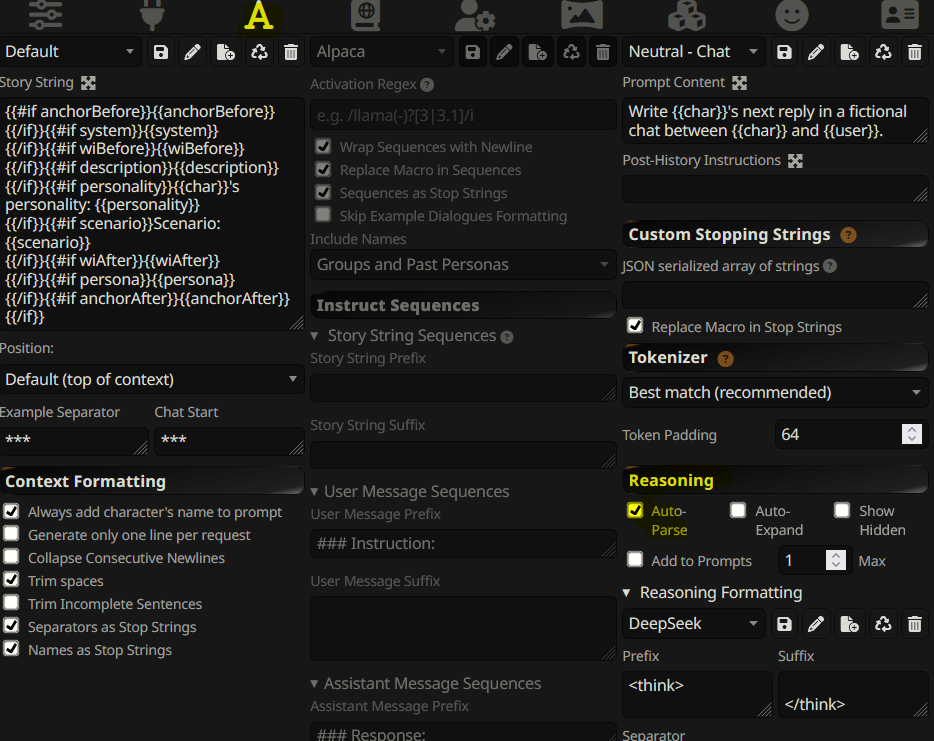Viewport: 934px width, 741px height.
Task: Expand the Story String editor
Action: coord(88,83)
